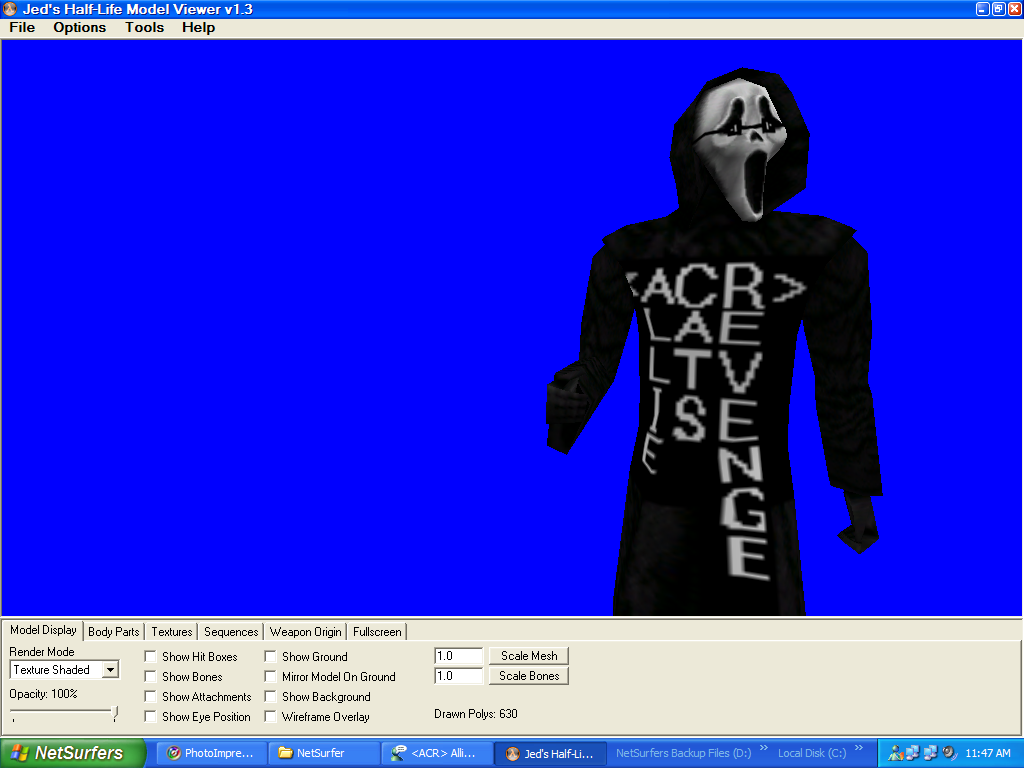Click the taskbar clock showing 11:47 AM
The width and height of the screenshot is (1024, 768).
(x=987, y=753)
